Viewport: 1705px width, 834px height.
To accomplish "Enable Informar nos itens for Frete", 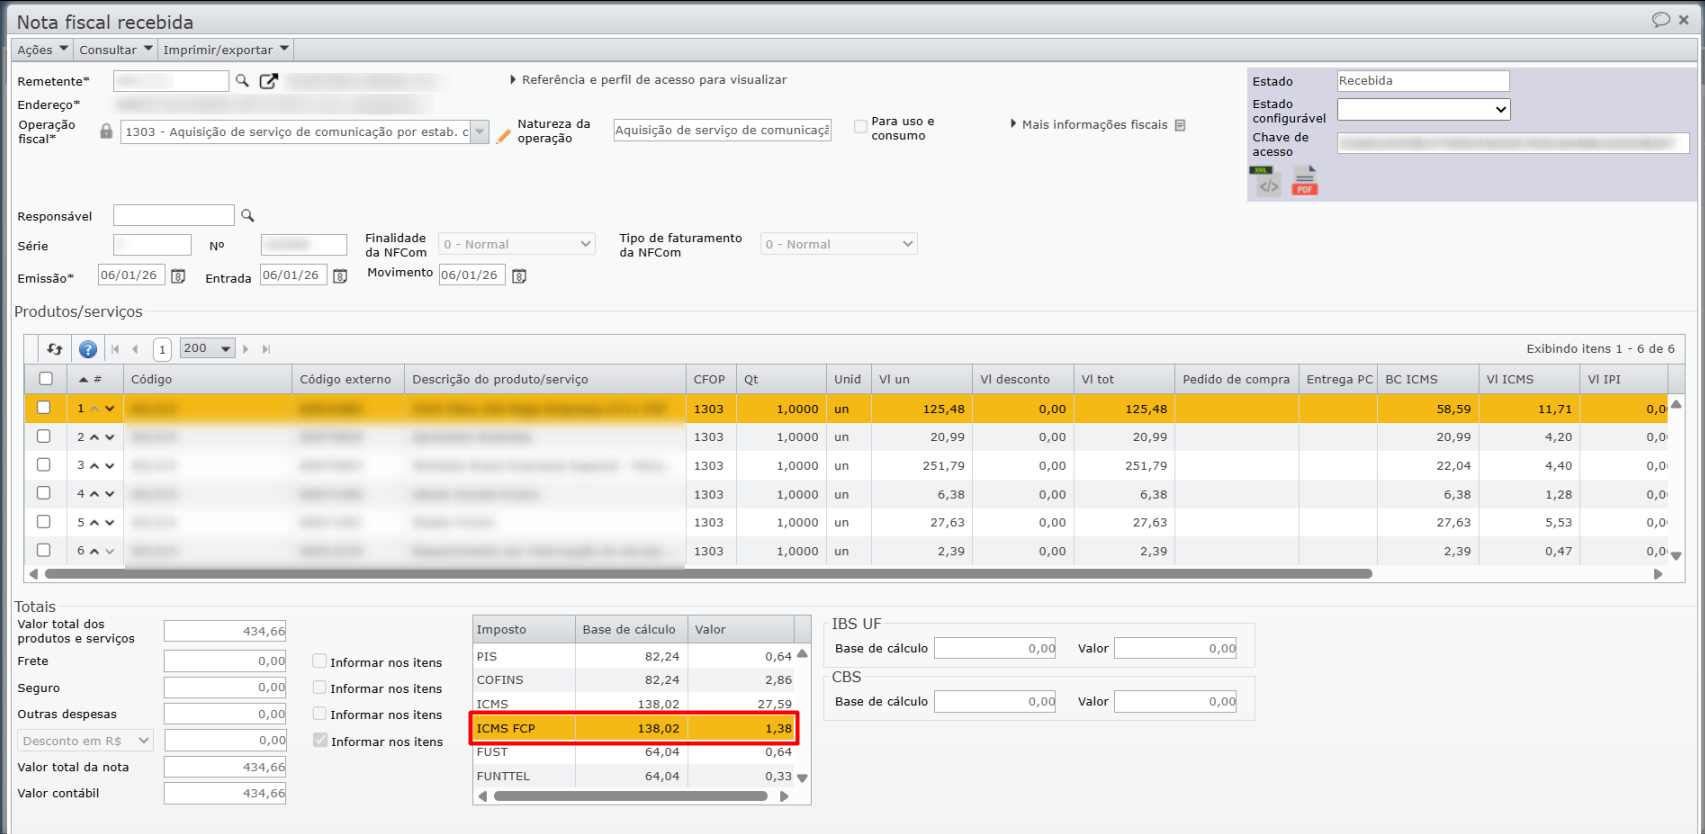I will tap(320, 661).
